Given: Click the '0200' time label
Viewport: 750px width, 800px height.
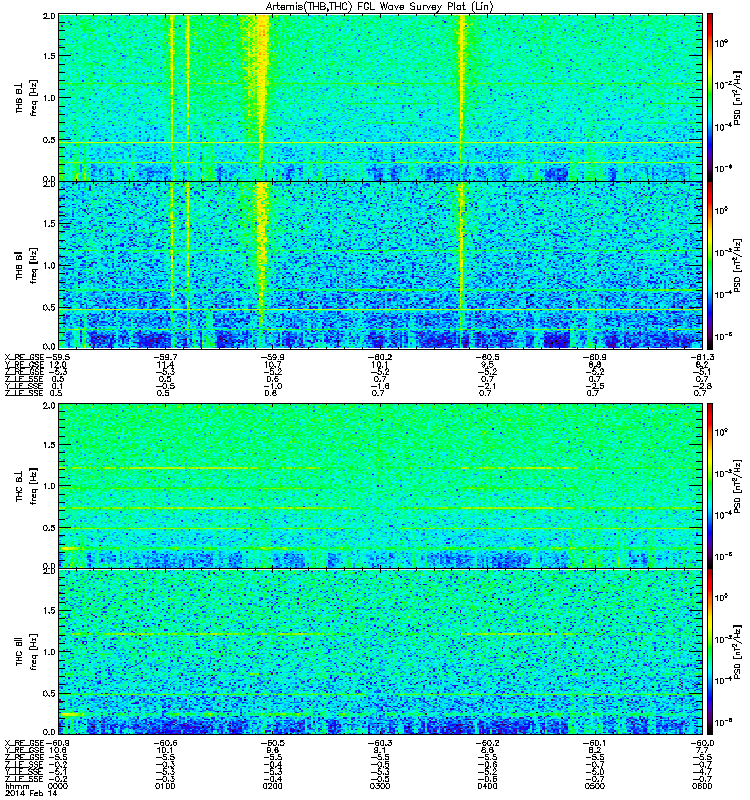Looking at the screenshot, I should point(272,786).
